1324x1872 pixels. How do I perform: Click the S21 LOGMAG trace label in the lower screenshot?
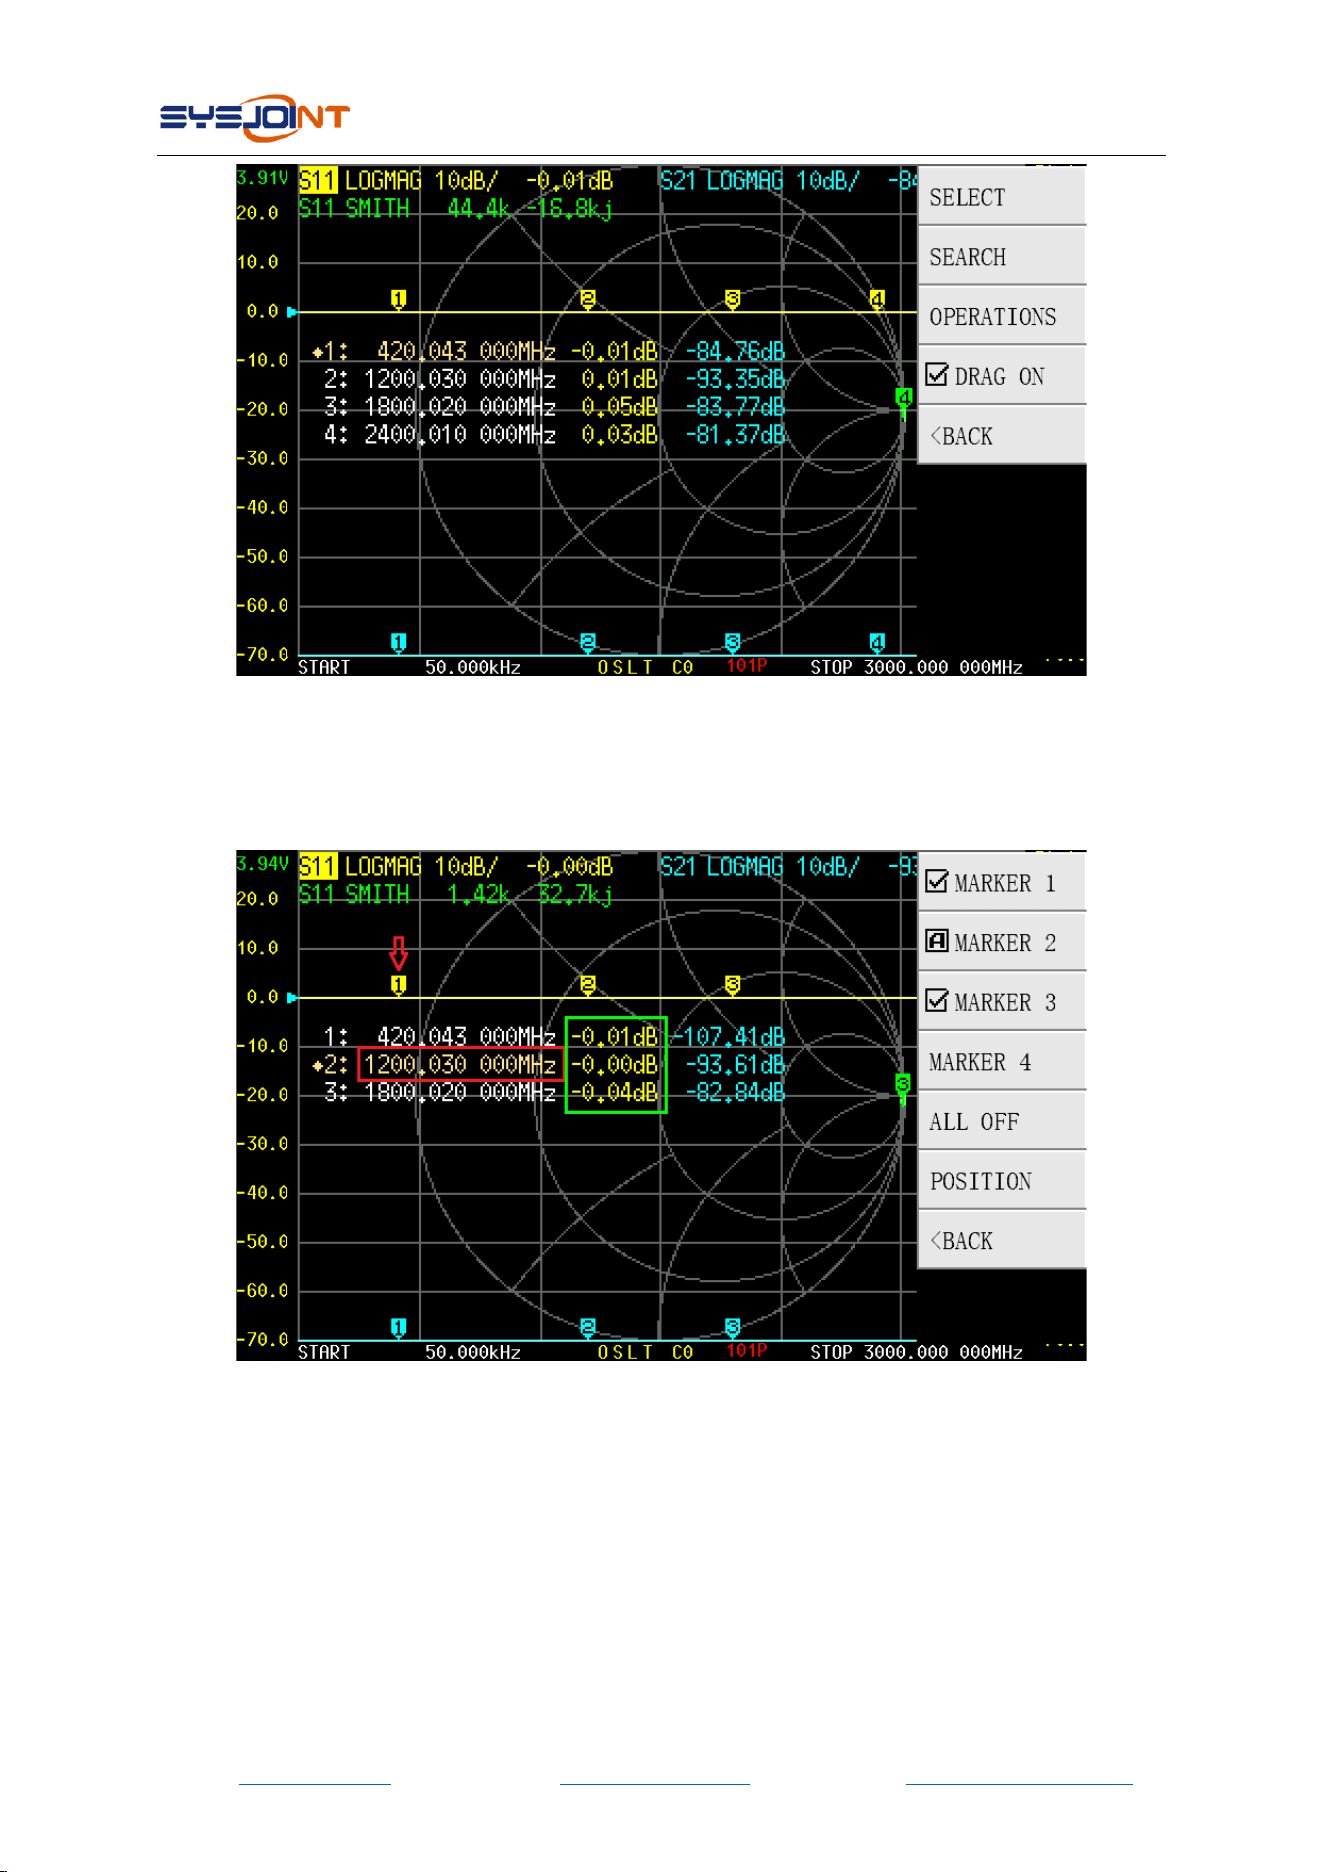pyautogui.click(x=788, y=867)
